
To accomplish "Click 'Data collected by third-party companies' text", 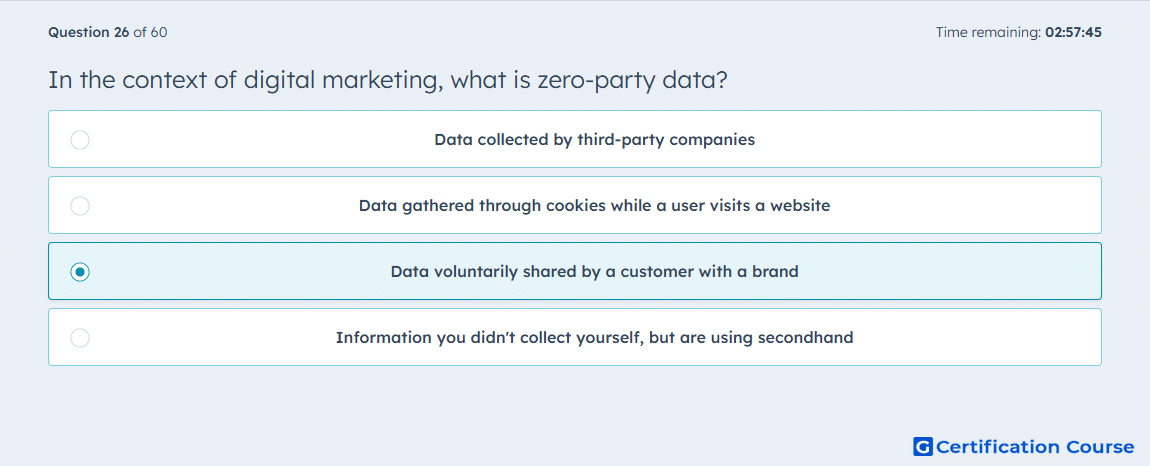I will (595, 139).
